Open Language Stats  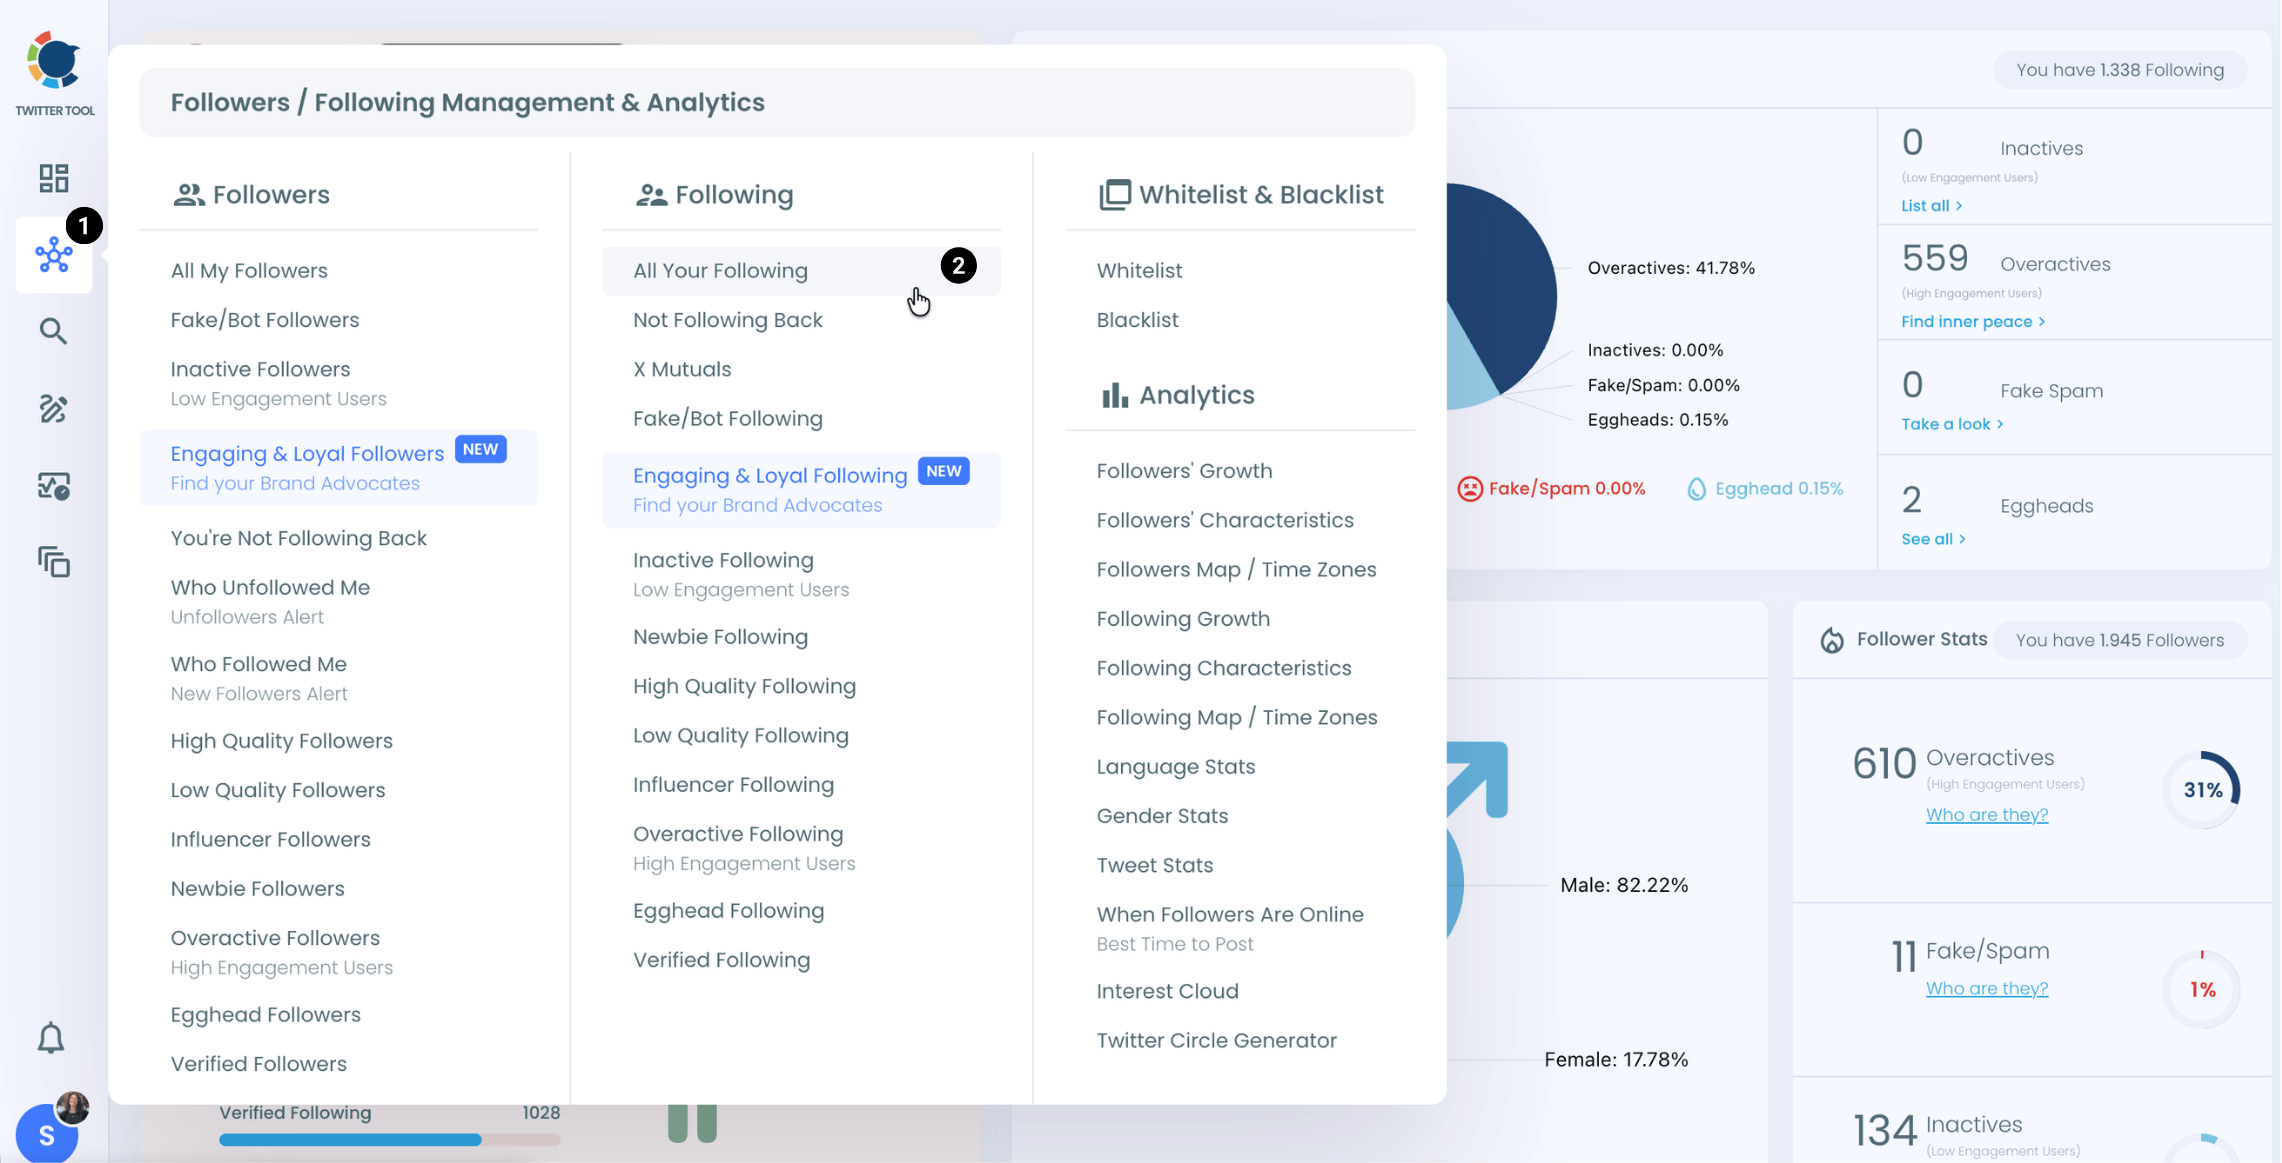pyautogui.click(x=1175, y=767)
